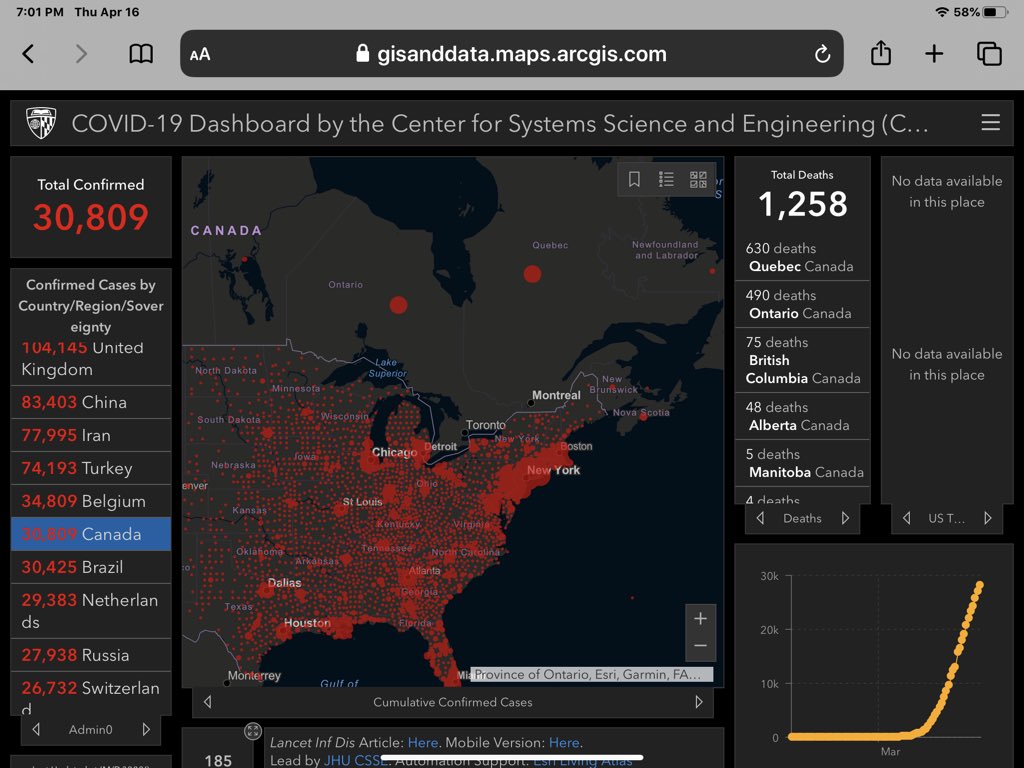The width and height of the screenshot is (1024, 768).
Task: Open Safari bookmarks book icon
Action: click(x=140, y=54)
